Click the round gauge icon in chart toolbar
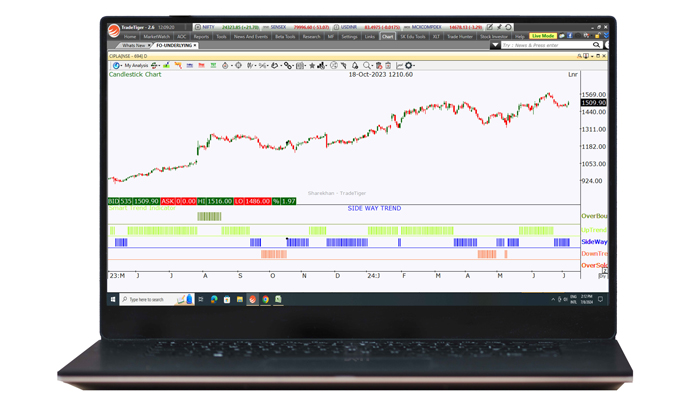The width and height of the screenshot is (700, 402). (x=333, y=66)
